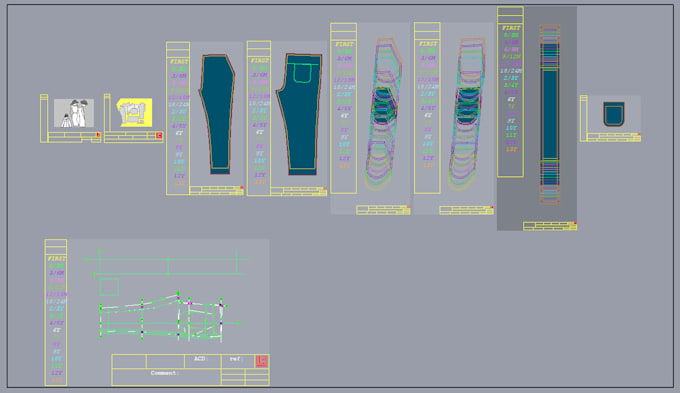Click the Comment: field in title block
Screen dimensions: 680x393
point(166,377)
